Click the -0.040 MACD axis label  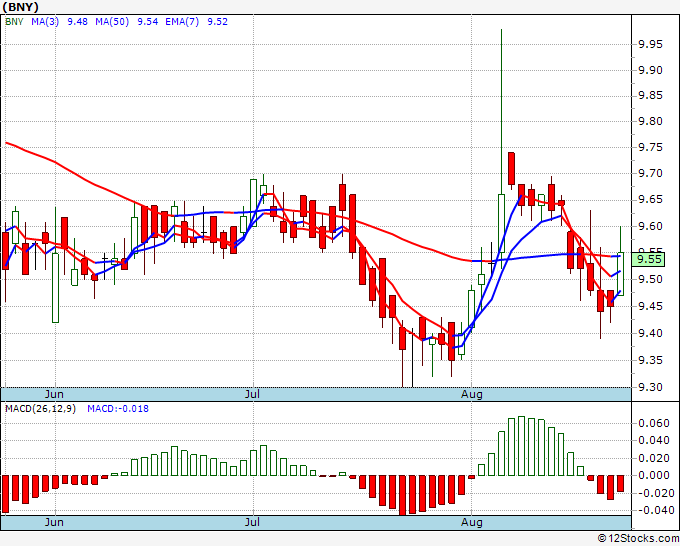click(x=654, y=510)
